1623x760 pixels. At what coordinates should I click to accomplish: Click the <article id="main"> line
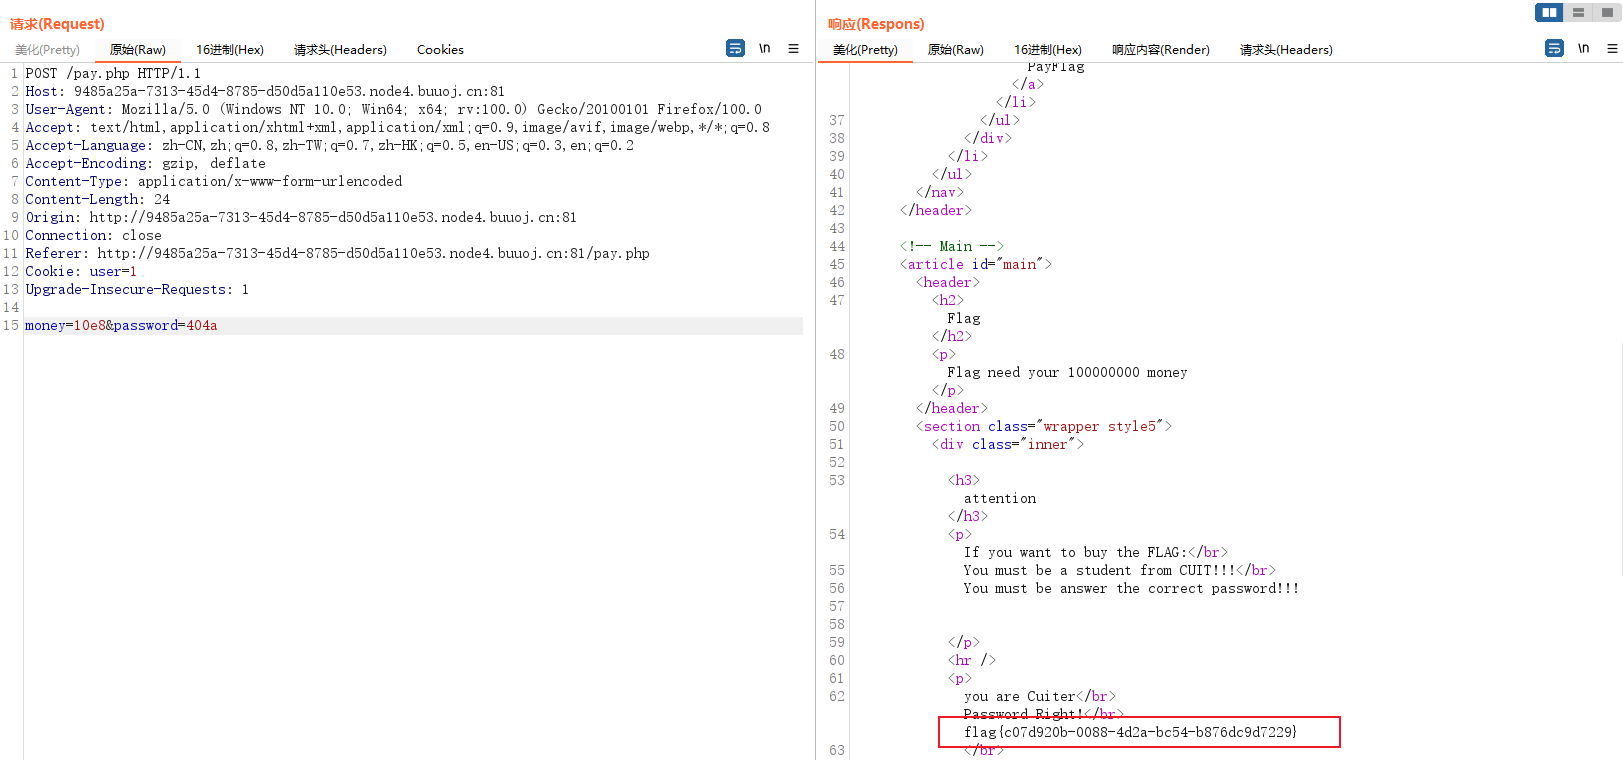coord(975,264)
